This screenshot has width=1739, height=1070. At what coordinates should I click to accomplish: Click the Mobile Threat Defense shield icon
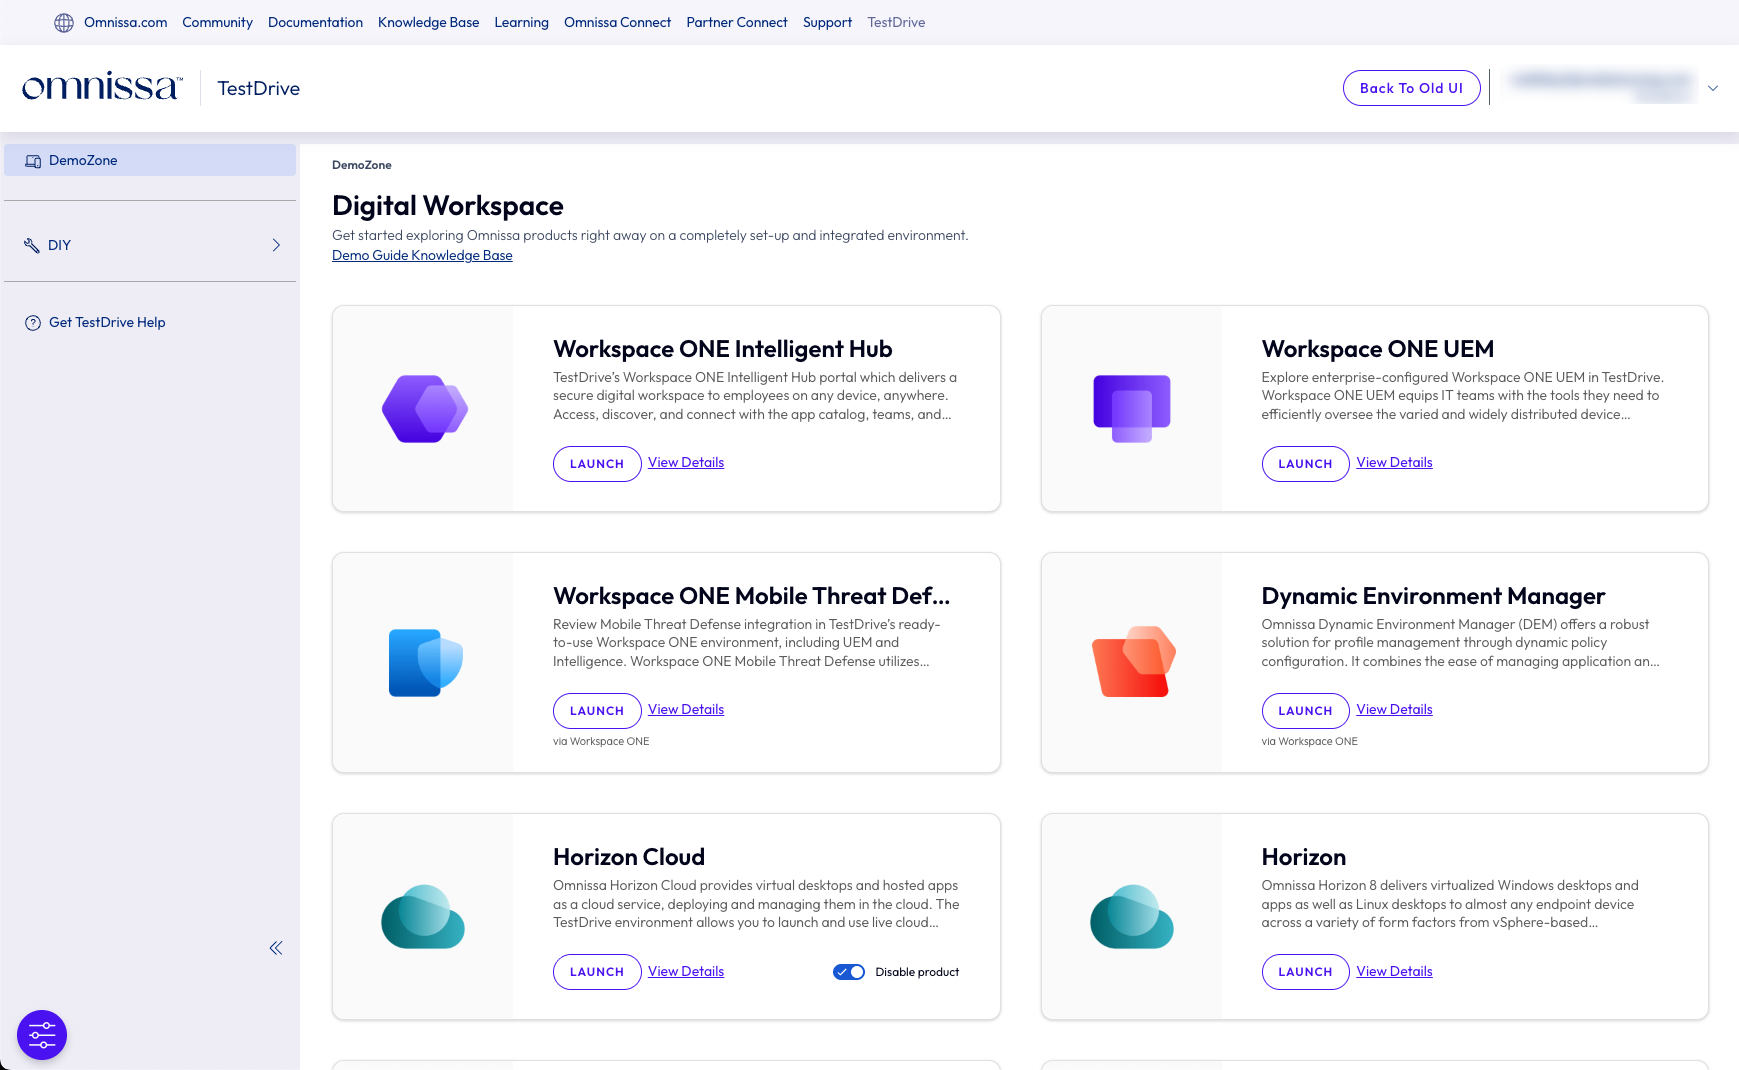[x=425, y=662]
